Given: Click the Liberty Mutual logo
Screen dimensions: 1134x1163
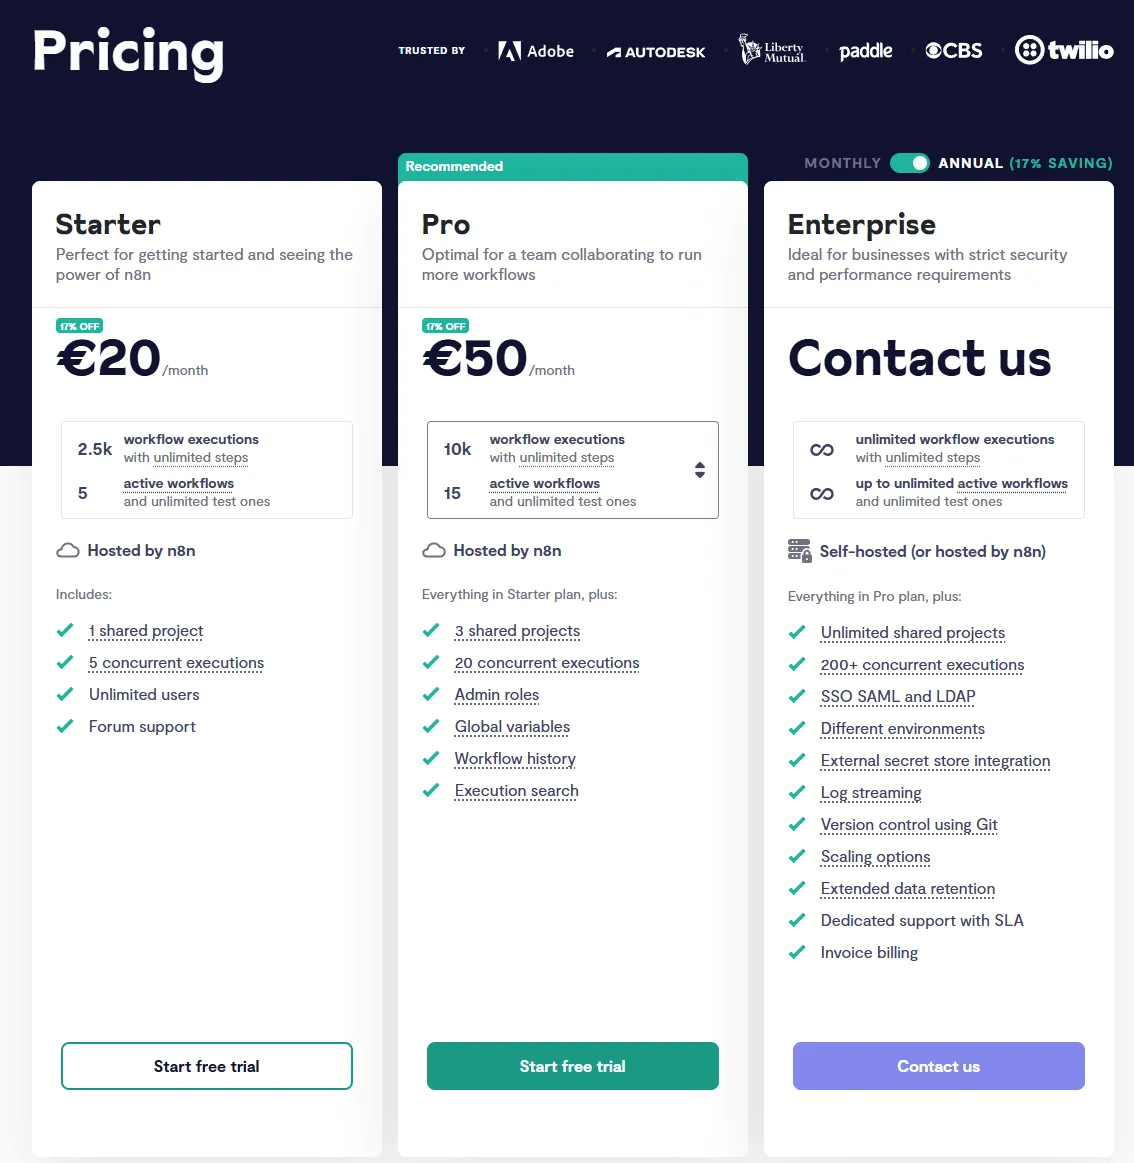Looking at the screenshot, I should point(771,50).
